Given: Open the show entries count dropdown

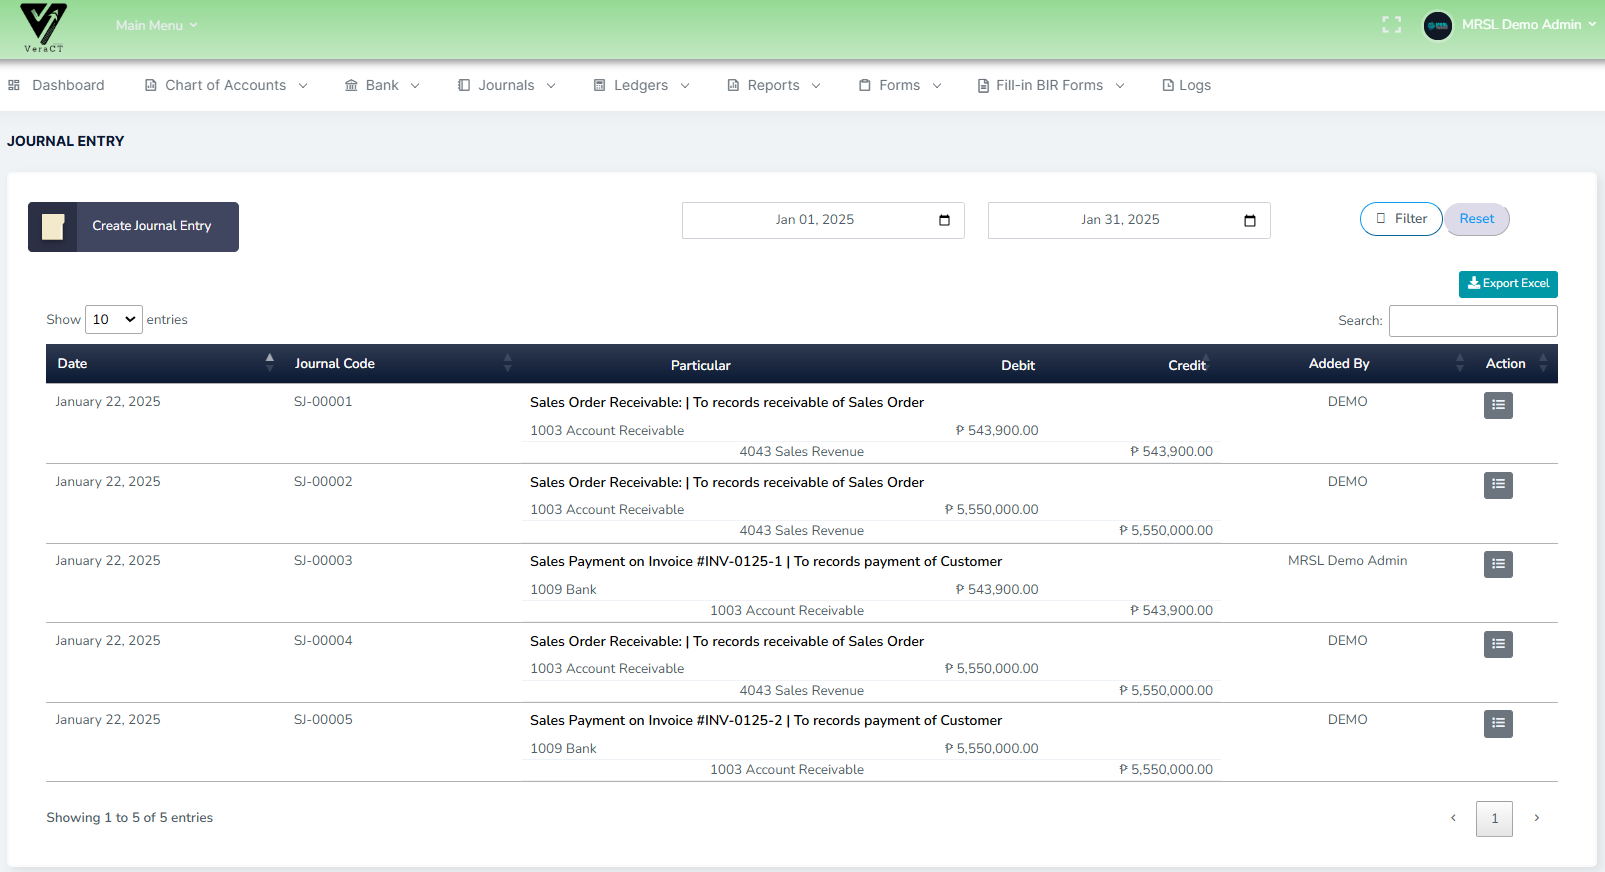Looking at the screenshot, I should [x=114, y=320].
